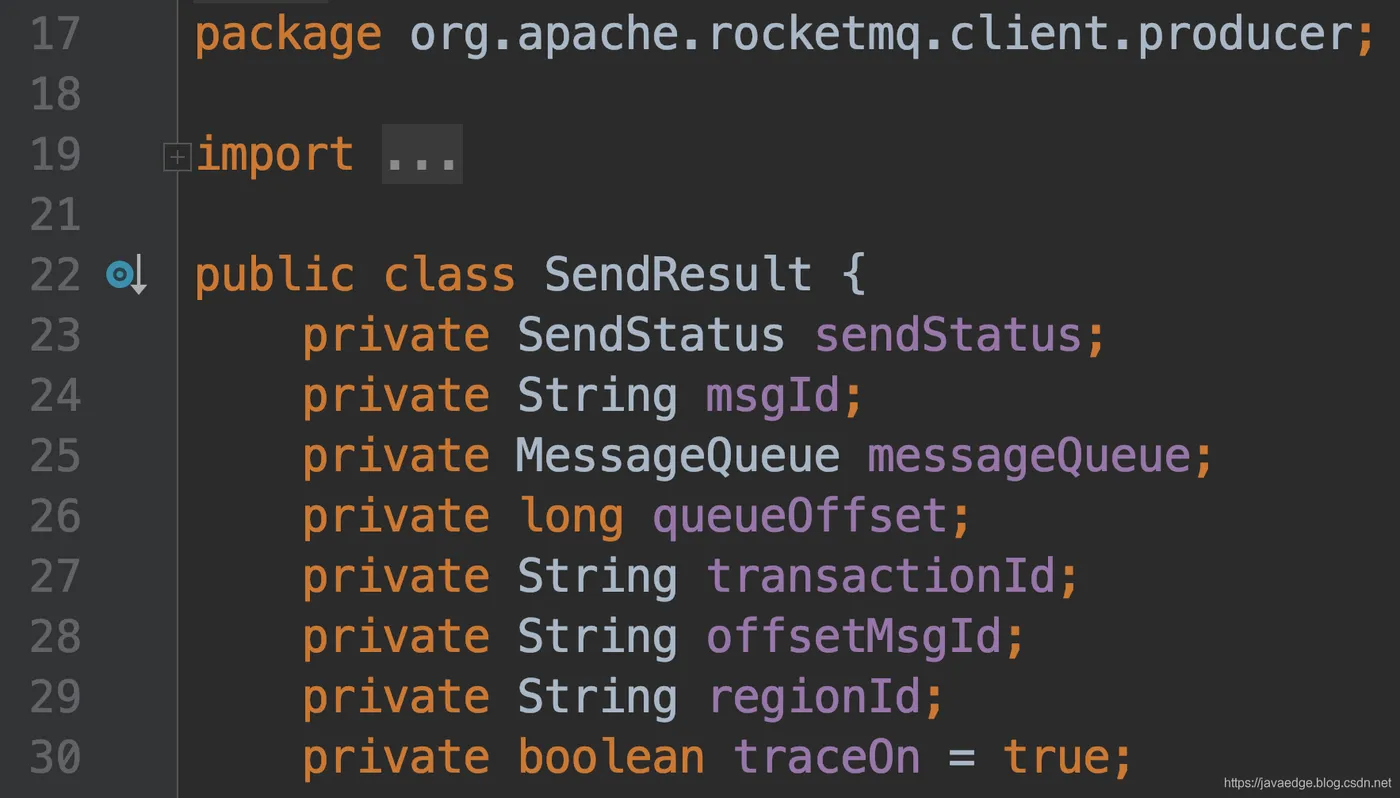The width and height of the screenshot is (1400, 798).
Task: Click line number 30 in the gutter
Action: point(55,757)
